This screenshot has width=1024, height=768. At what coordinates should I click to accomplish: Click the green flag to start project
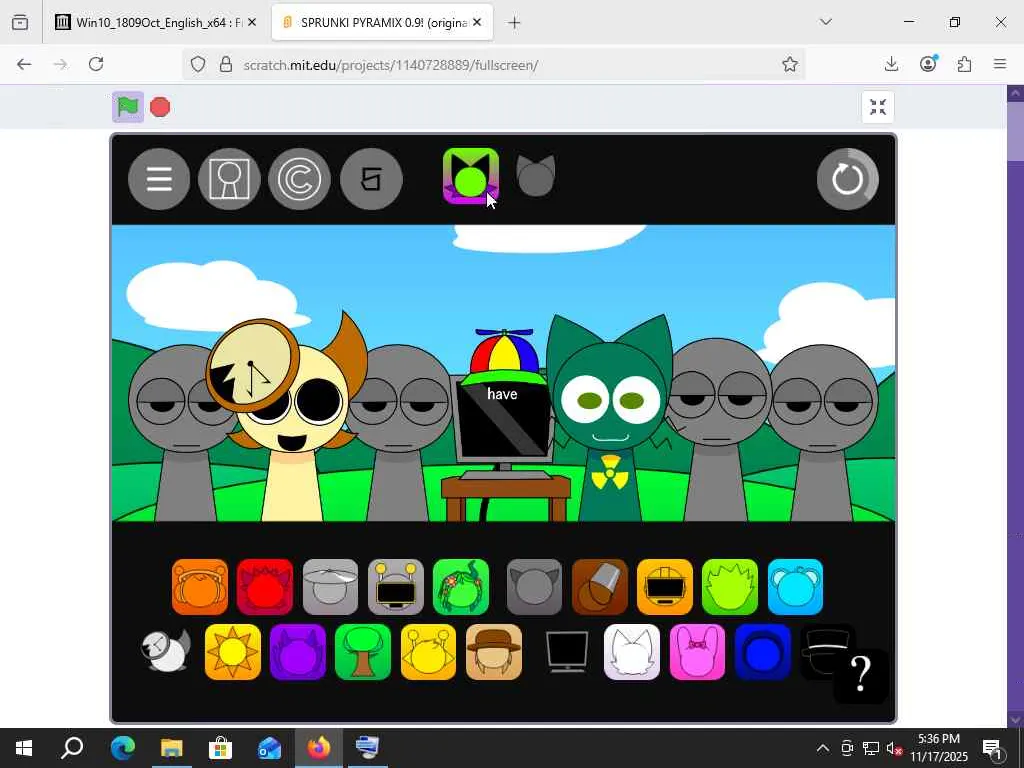click(127, 106)
